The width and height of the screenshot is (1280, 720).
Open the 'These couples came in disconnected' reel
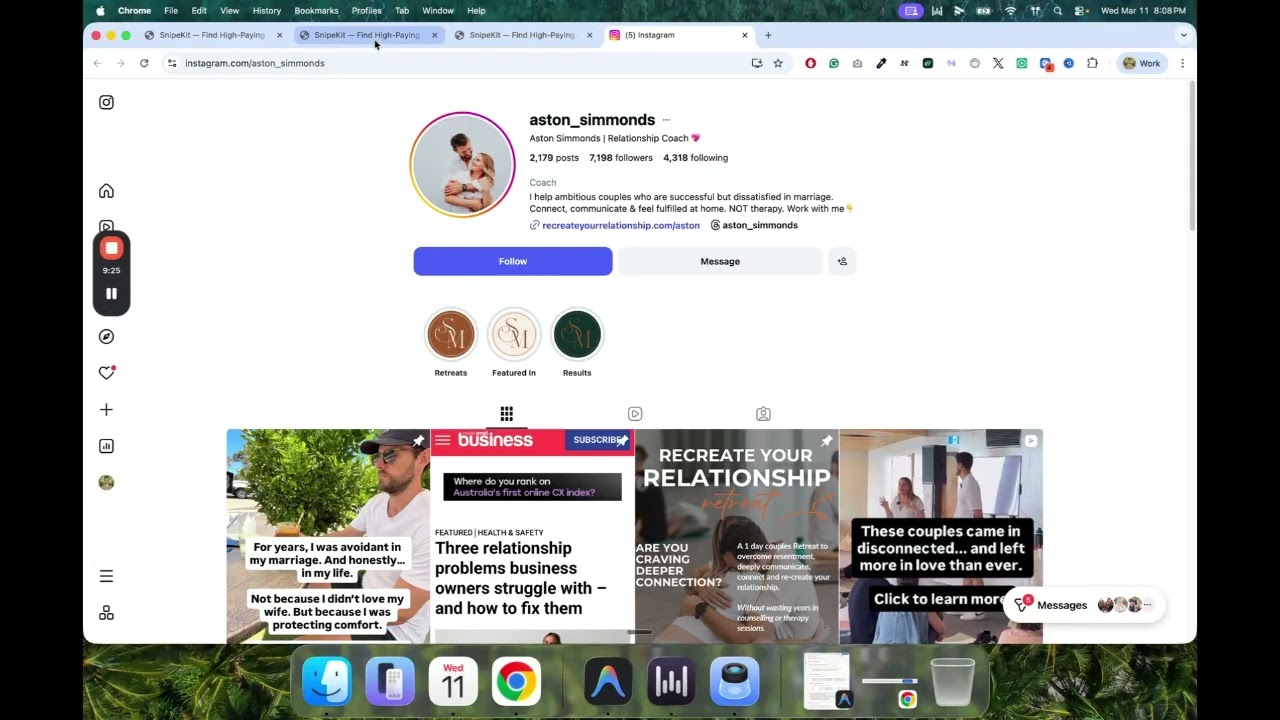click(941, 536)
